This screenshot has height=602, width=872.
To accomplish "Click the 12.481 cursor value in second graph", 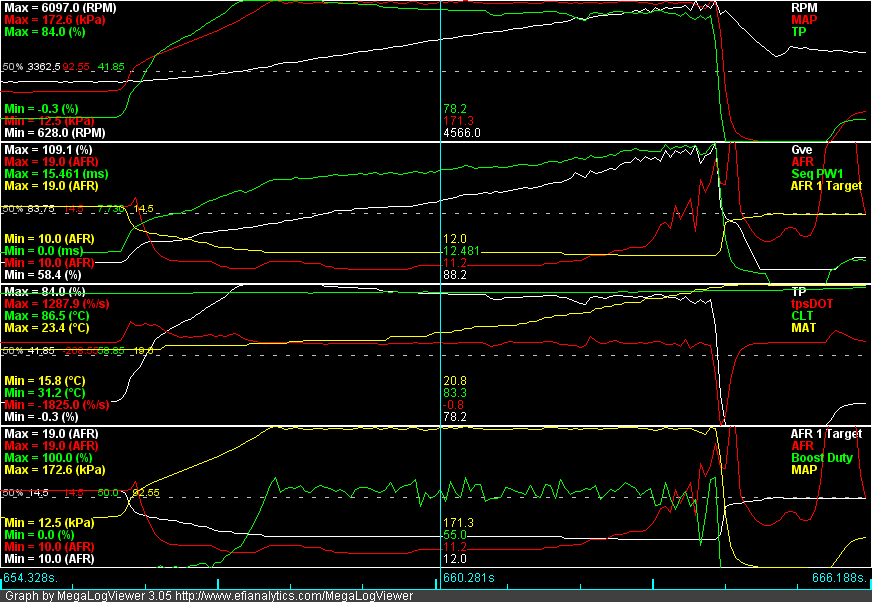I will point(461,250).
